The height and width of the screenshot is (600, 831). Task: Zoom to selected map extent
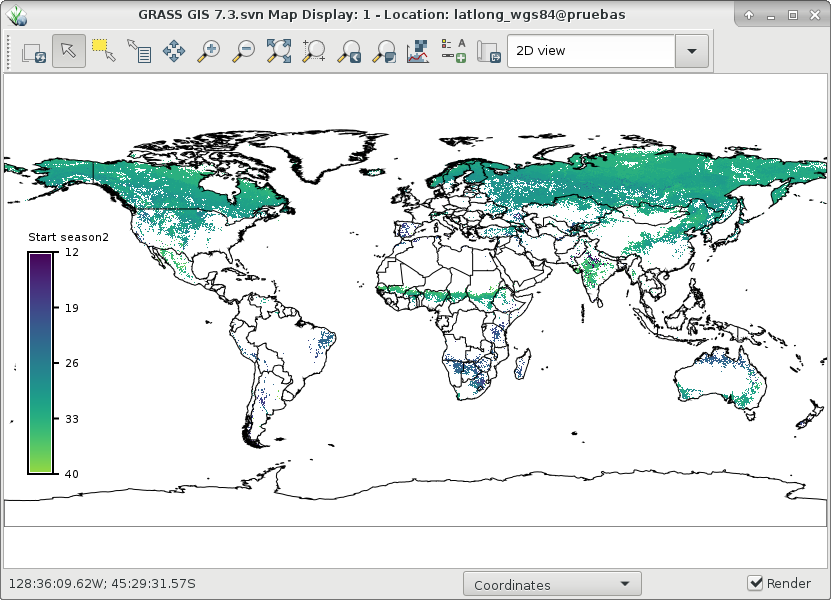click(279, 52)
